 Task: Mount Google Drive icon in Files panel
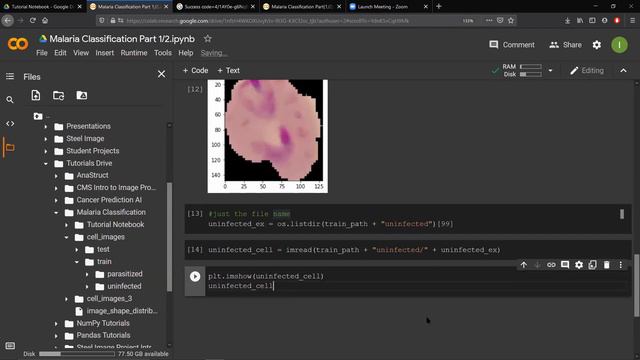point(82,95)
